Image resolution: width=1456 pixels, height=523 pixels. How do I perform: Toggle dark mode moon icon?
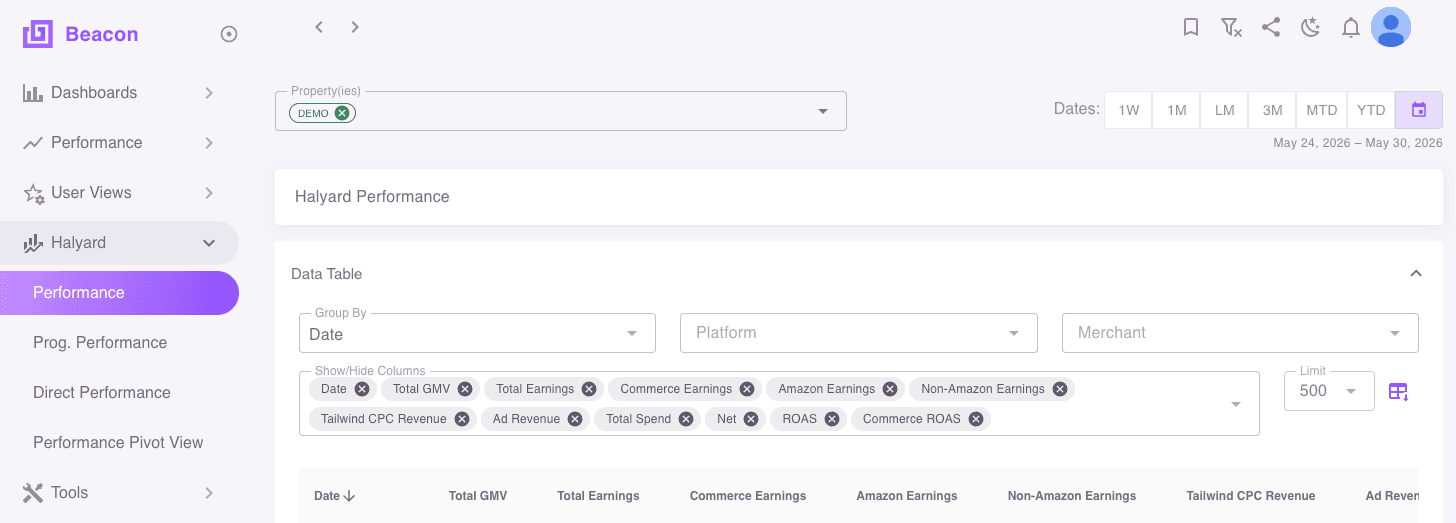pos(1311,27)
